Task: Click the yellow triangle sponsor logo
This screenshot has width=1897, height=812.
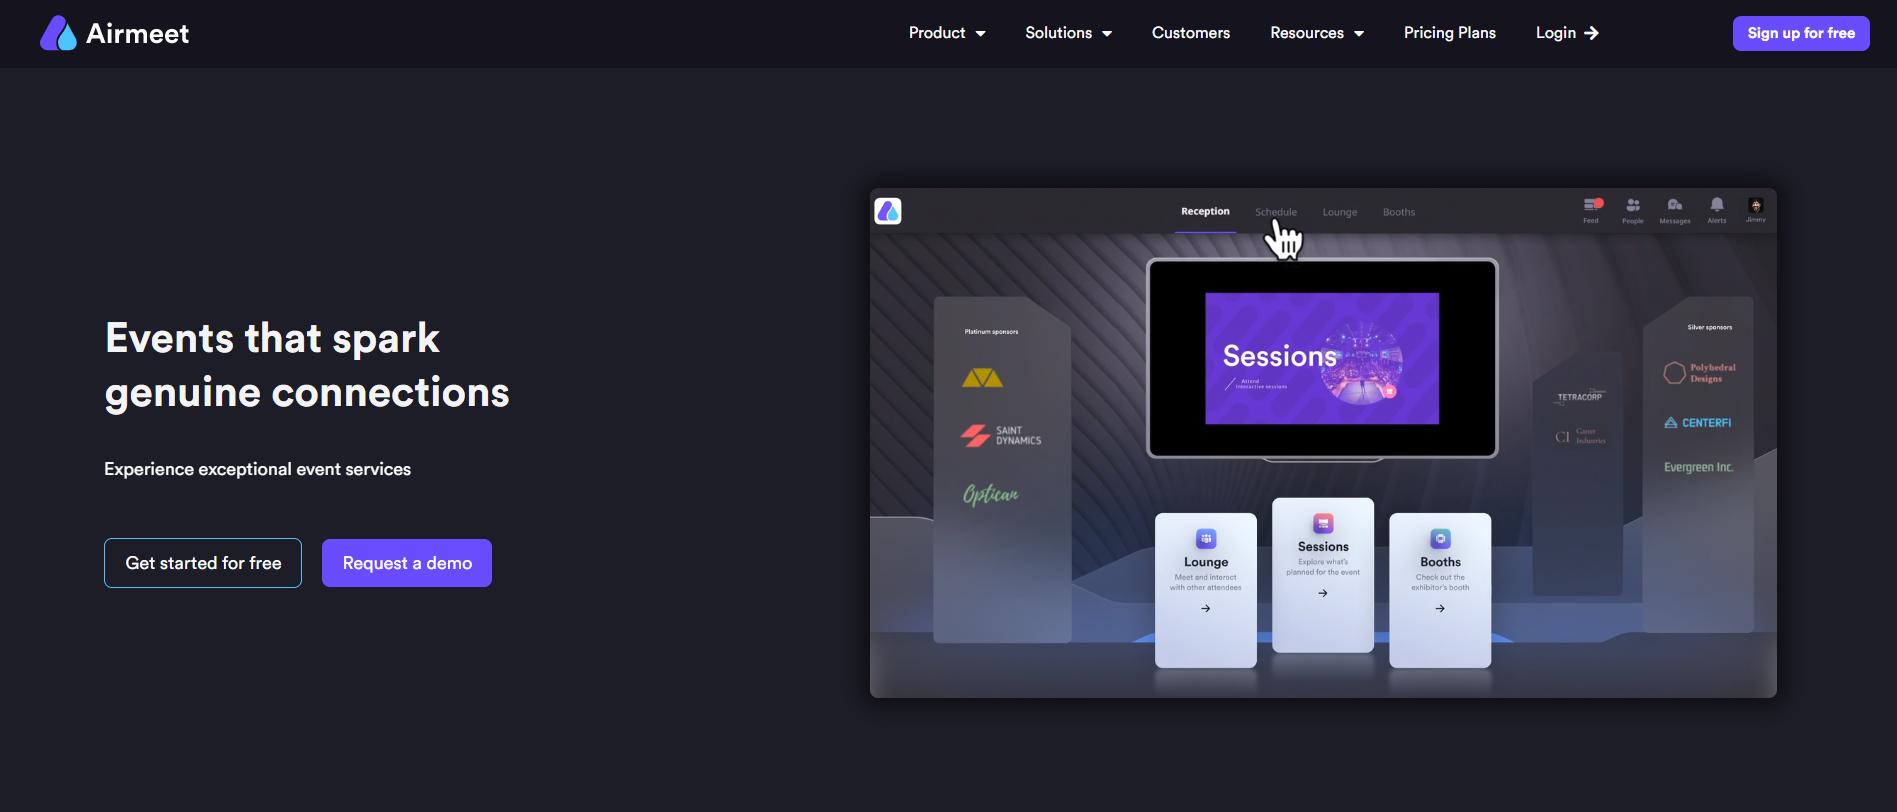Action: (x=982, y=378)
